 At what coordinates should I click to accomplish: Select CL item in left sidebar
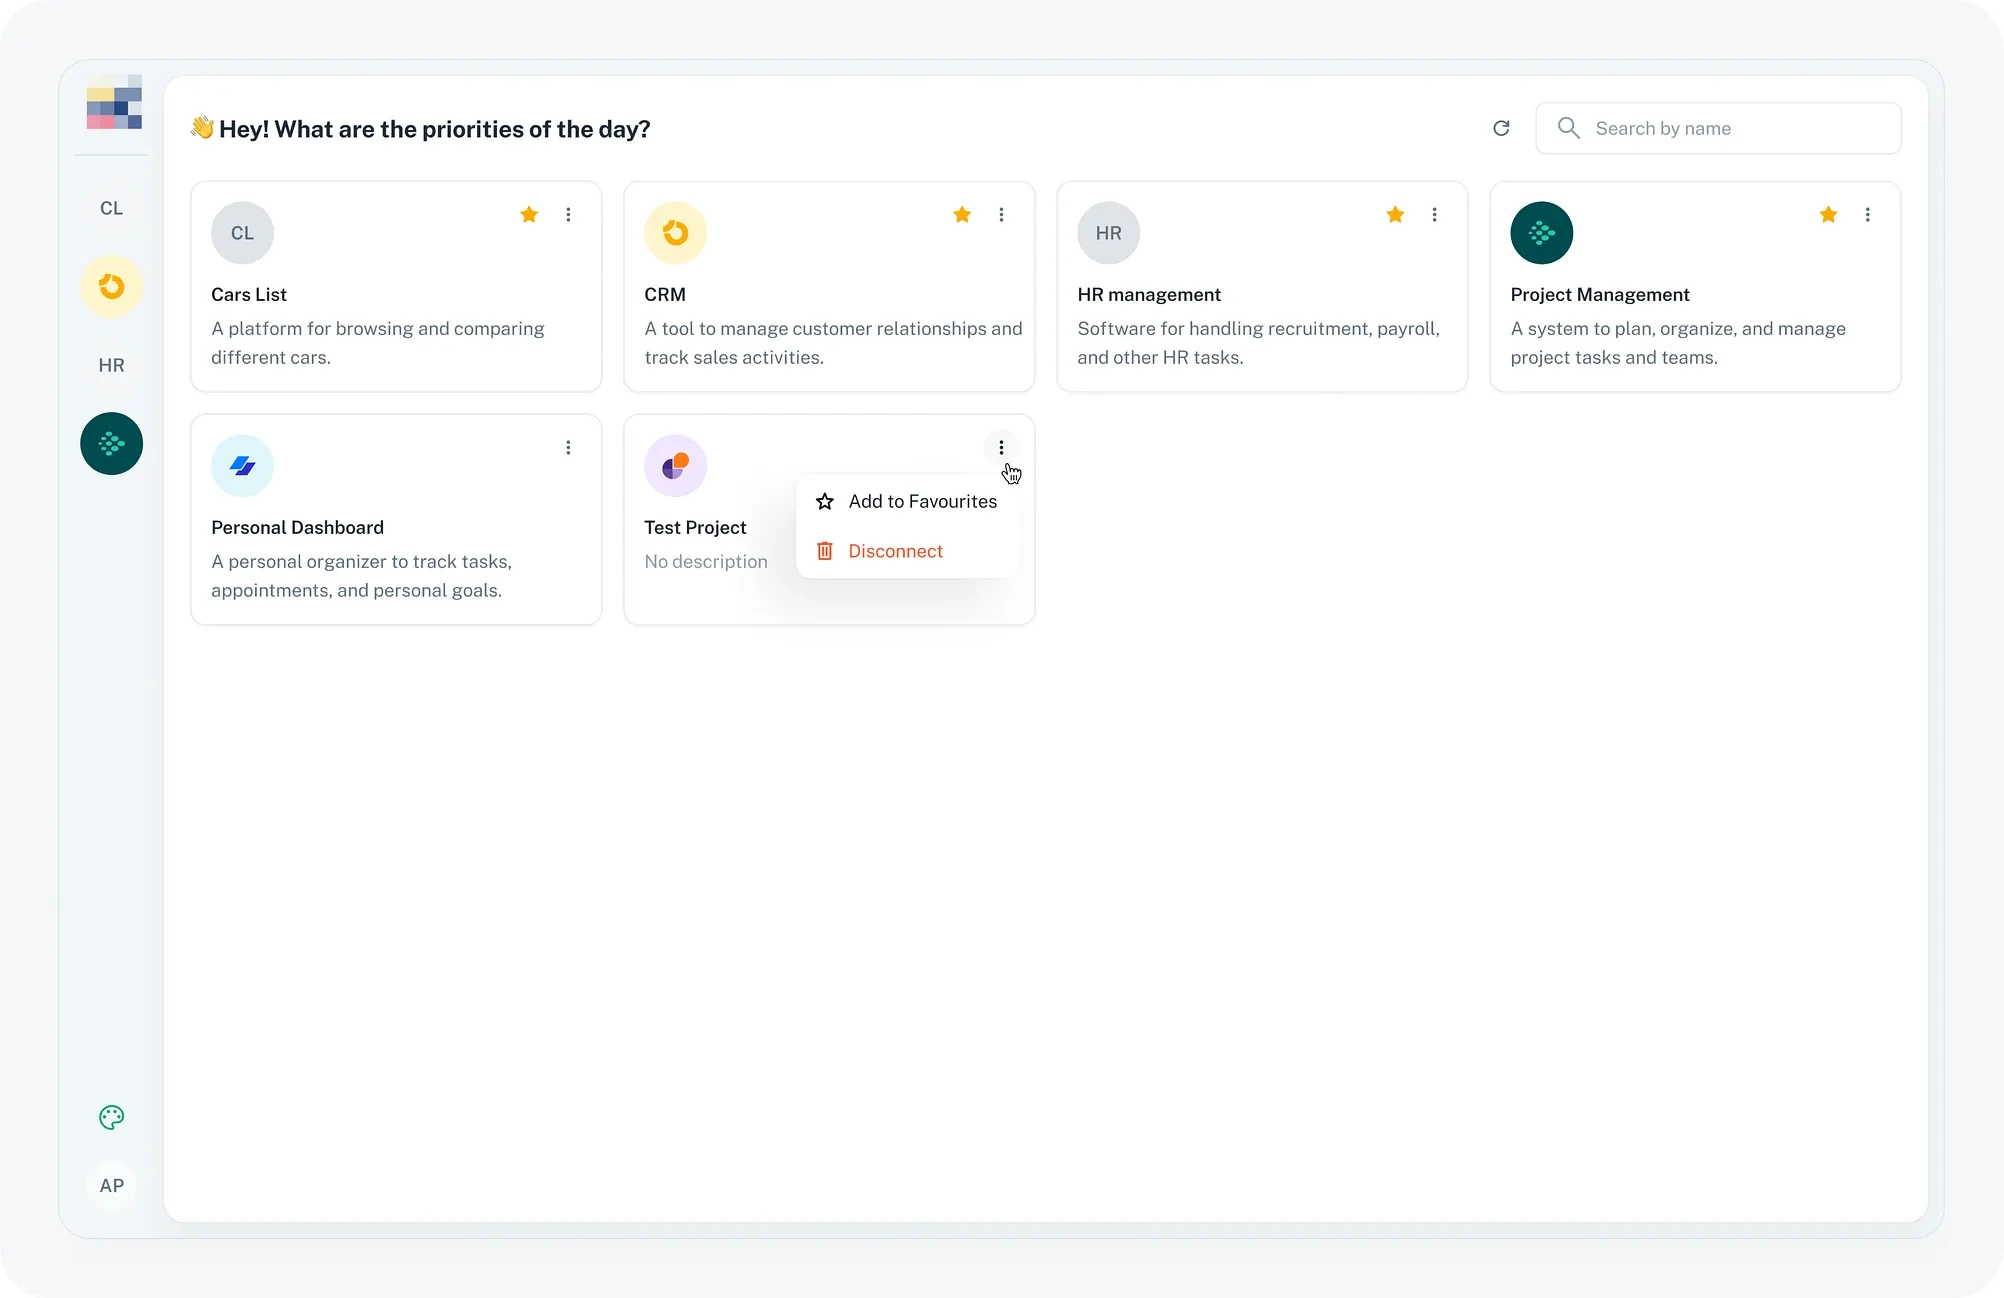pos(111,208)
